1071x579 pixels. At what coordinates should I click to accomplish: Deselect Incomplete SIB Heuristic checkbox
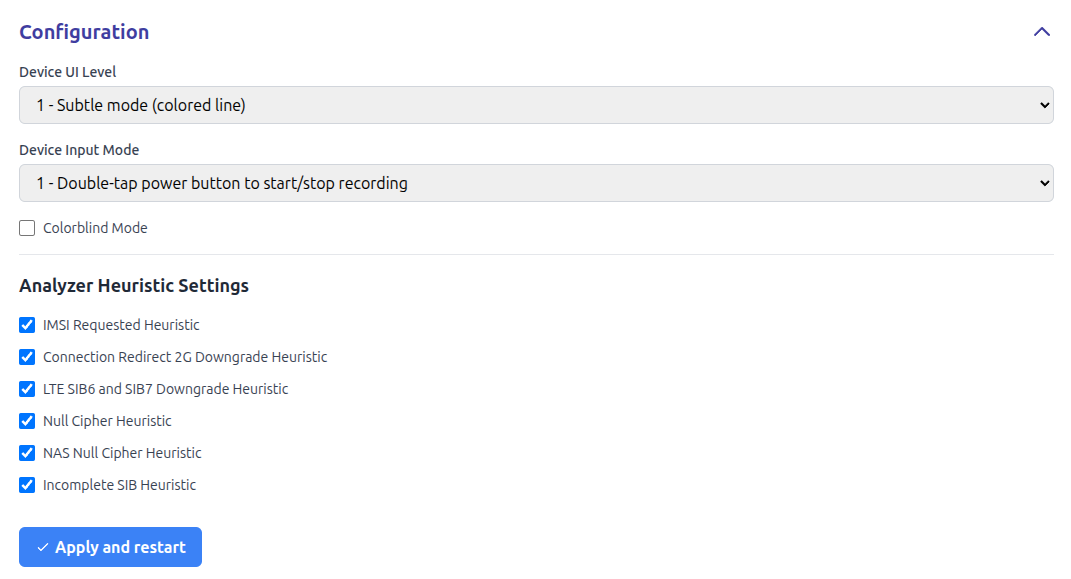coord(27,485)
